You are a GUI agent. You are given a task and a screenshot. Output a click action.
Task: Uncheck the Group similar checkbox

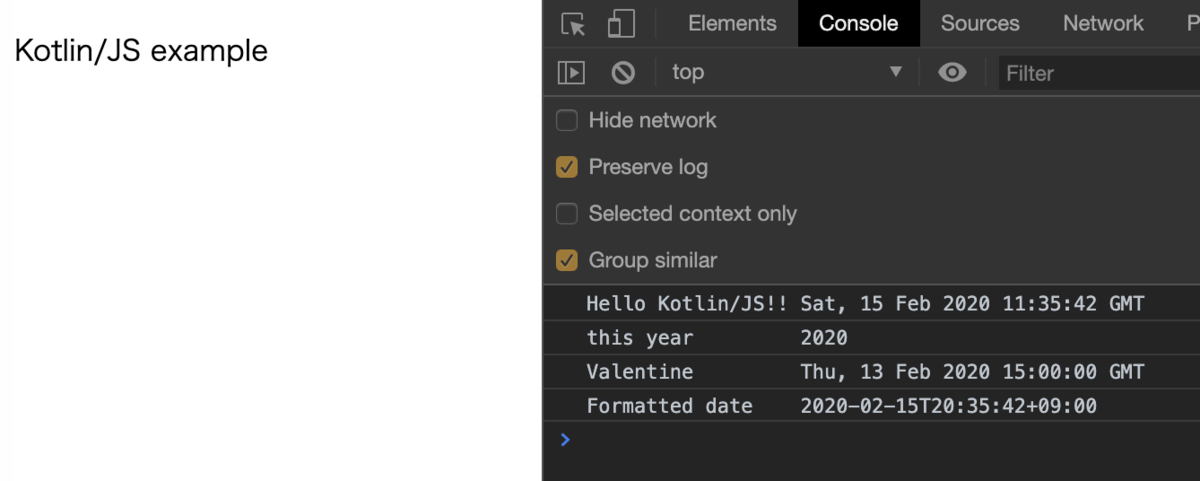coord(567,261)
